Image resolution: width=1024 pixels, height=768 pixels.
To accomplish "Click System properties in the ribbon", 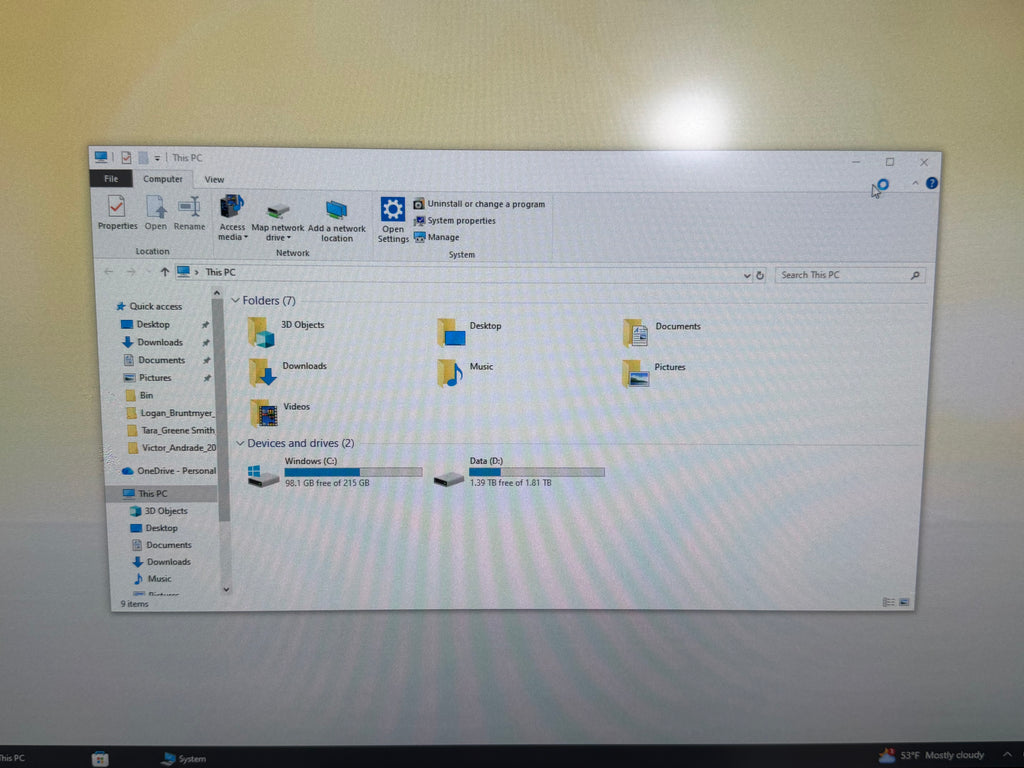I will [x=455, y=221].
